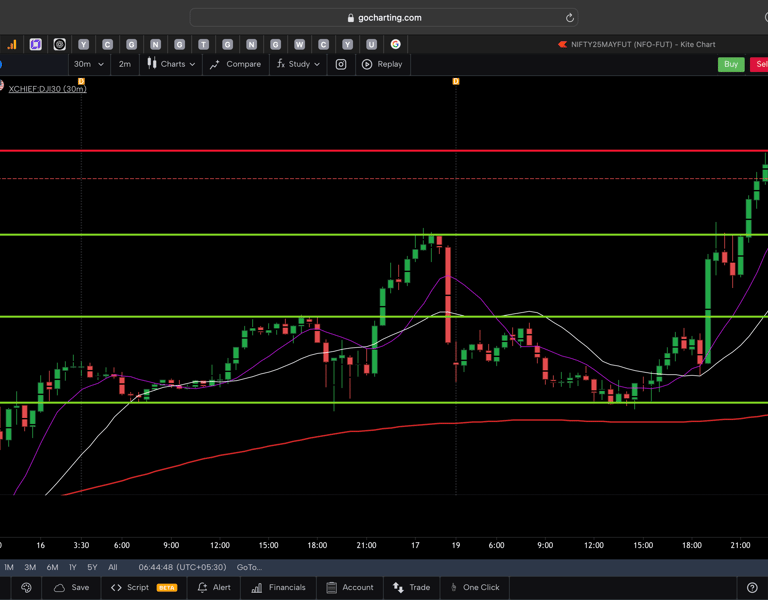This screenshot has height=600, width=768.
Task: Open the Financials panel
Action: [278, 588]
